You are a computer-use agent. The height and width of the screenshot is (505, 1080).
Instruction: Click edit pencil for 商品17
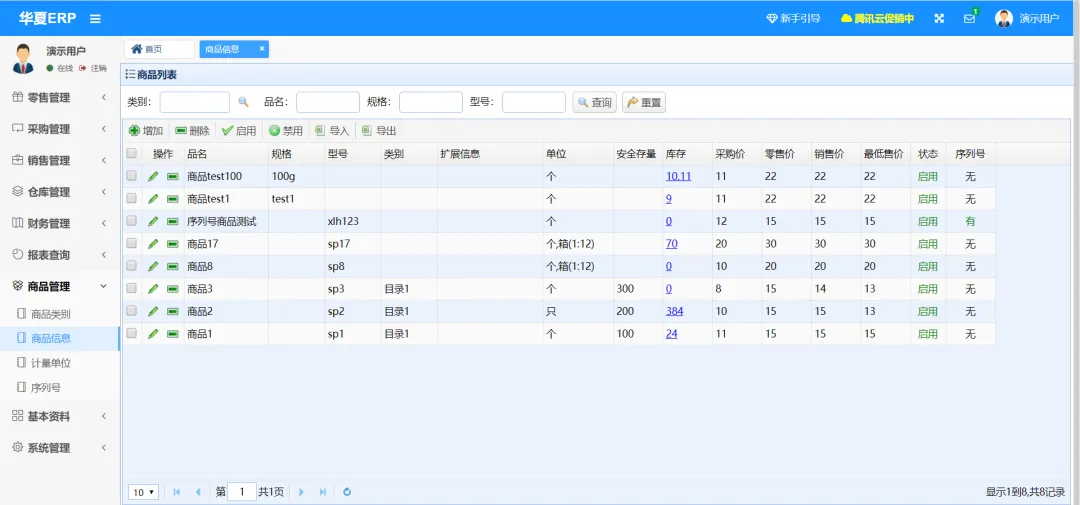(153, 244)
